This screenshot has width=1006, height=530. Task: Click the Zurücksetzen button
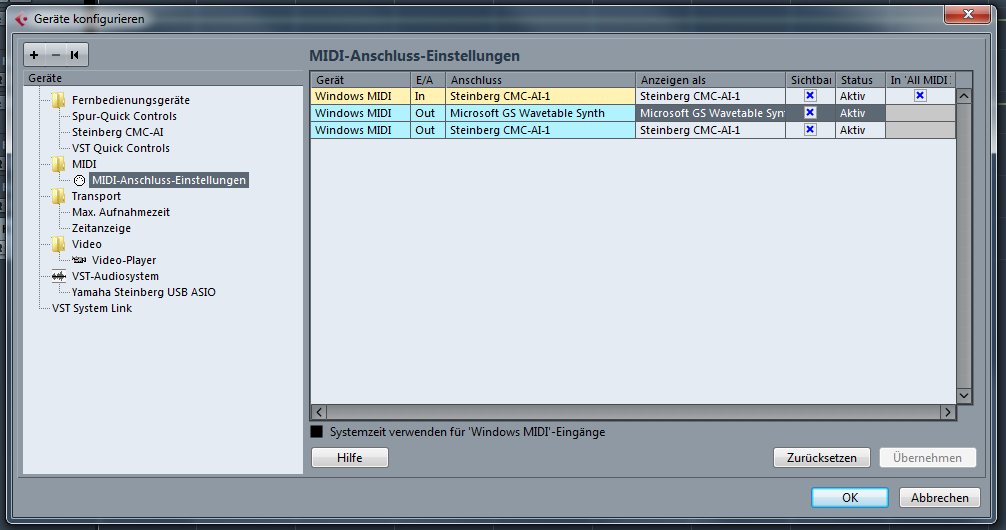click(822, 457)
